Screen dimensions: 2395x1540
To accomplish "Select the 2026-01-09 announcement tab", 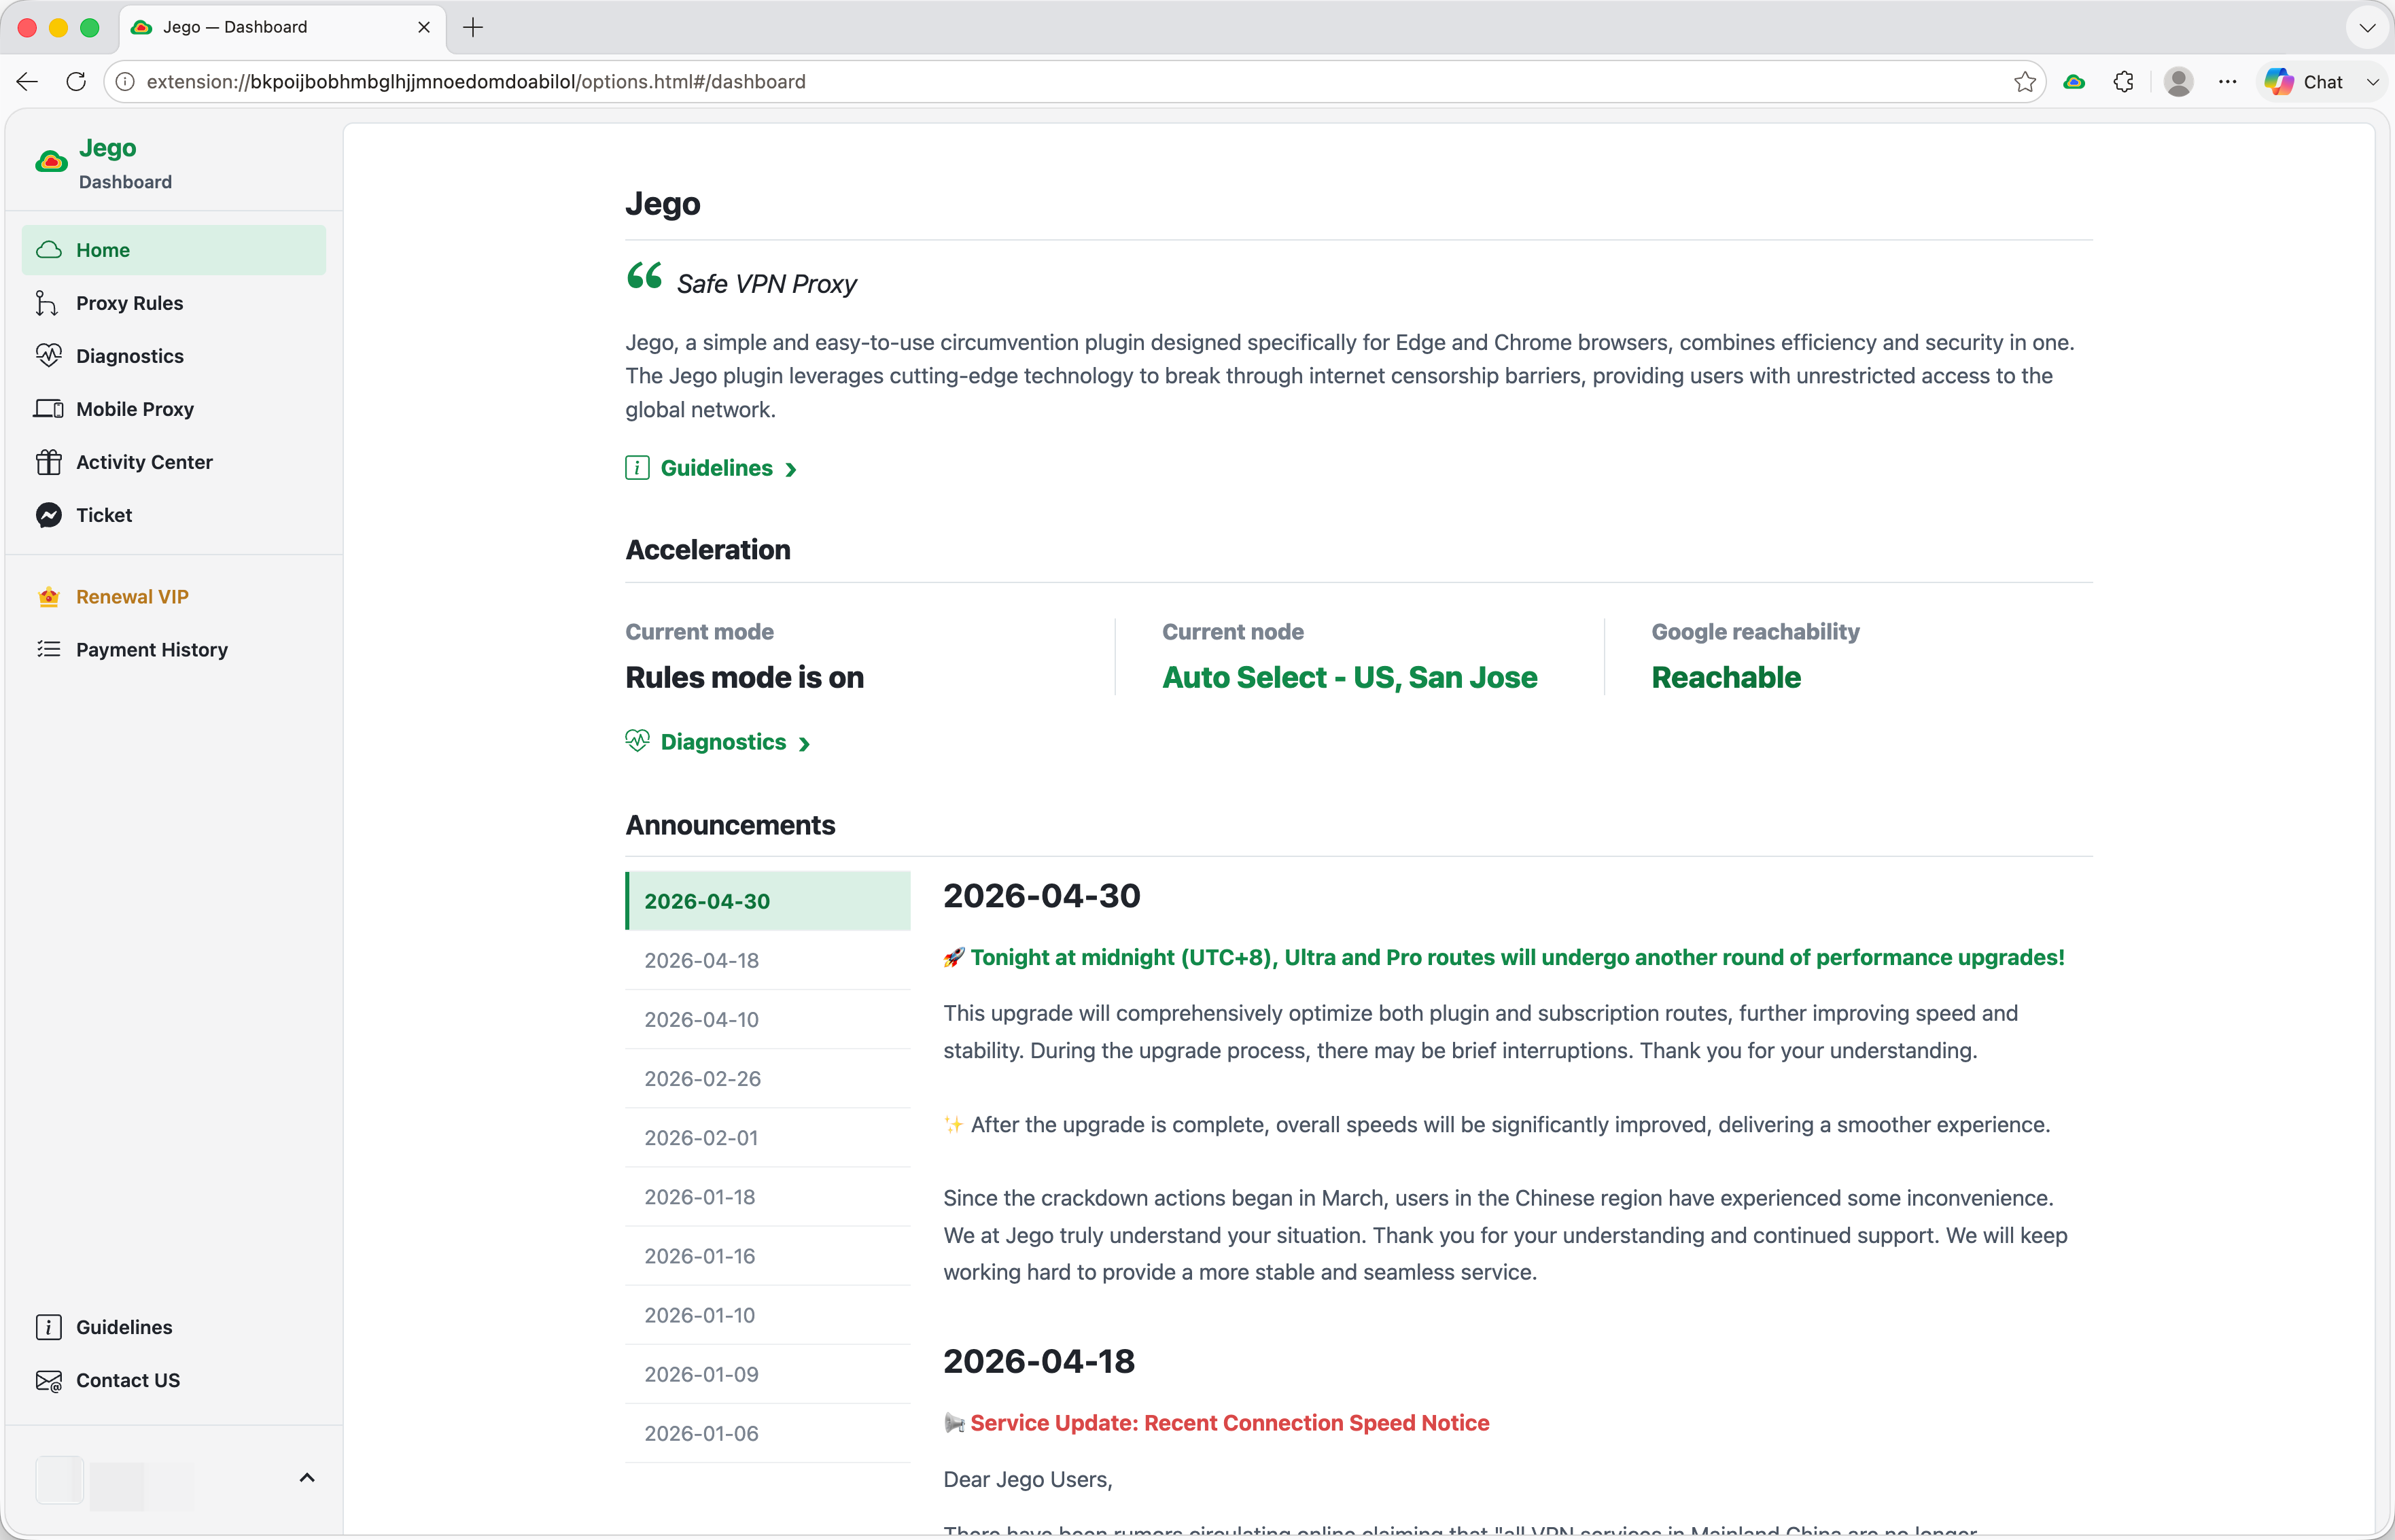I will 768,1374.
